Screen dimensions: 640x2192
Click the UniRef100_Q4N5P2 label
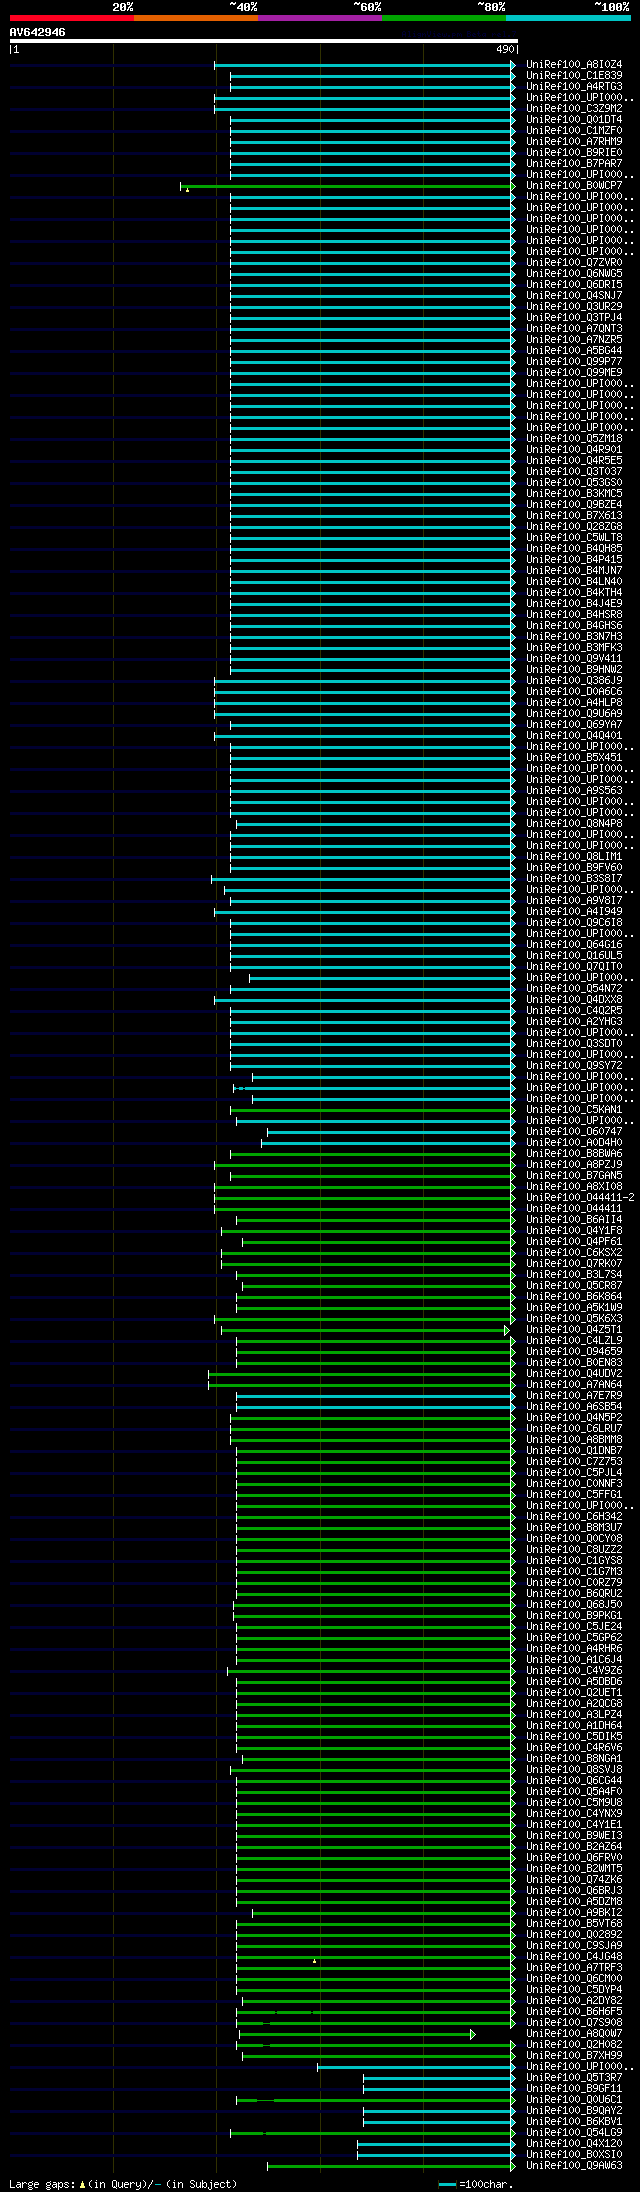click(574, 1418)
